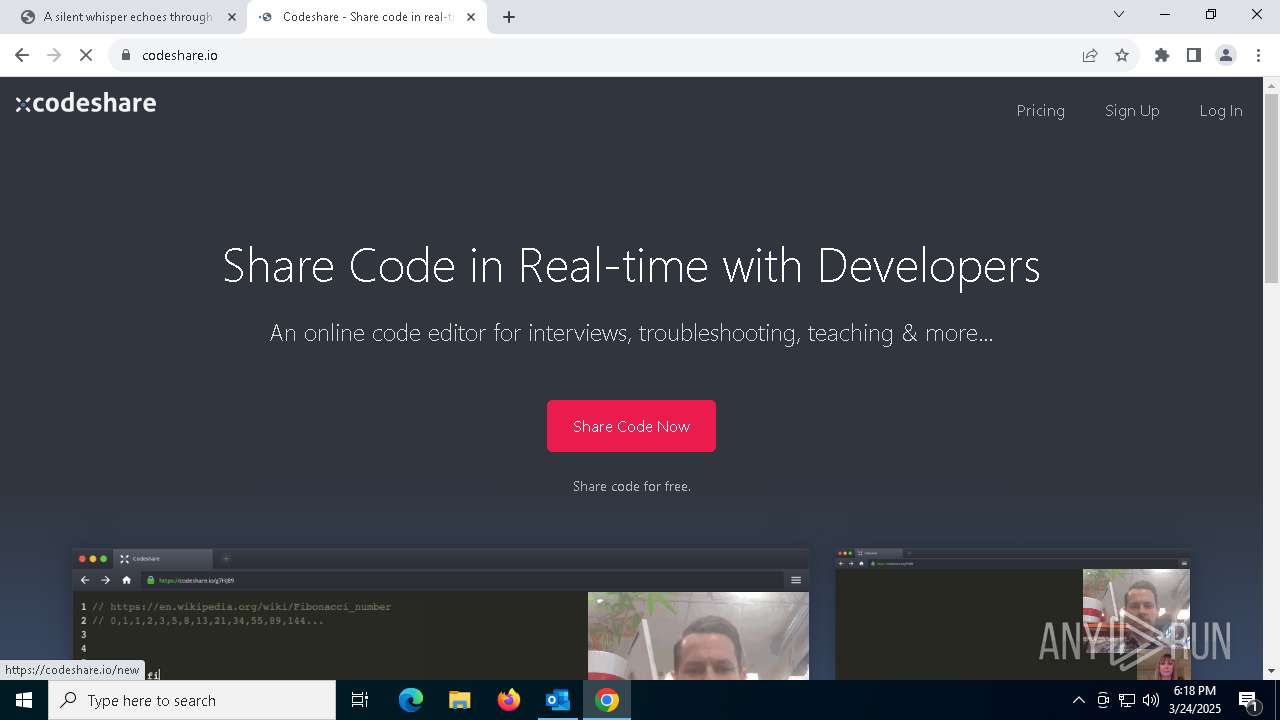
Task: Open the Chrome profile avatar
Action: [1226, 55]
